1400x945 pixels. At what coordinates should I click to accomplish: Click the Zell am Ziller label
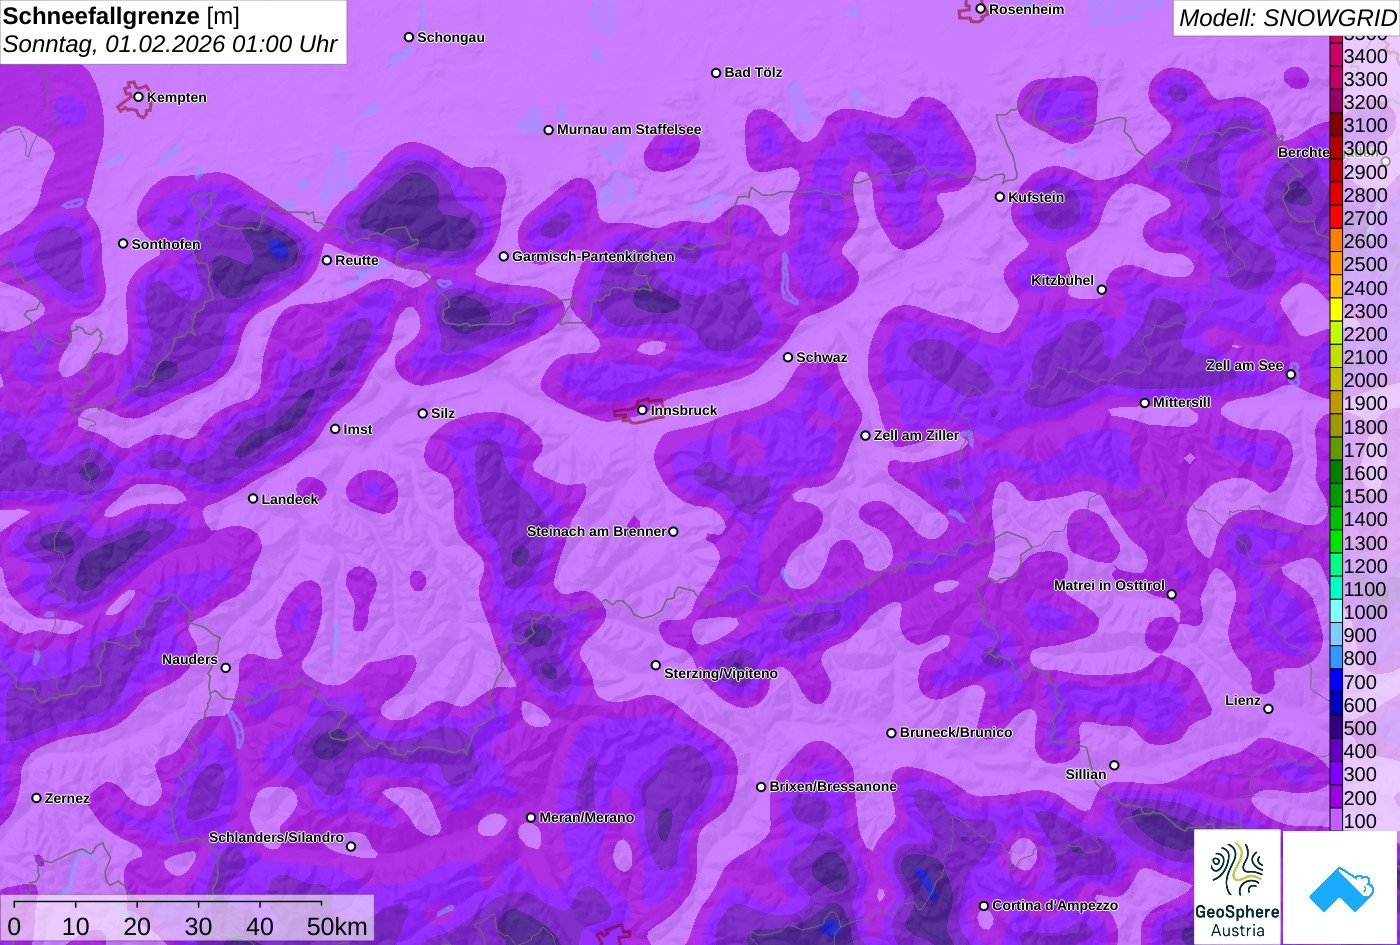(x=917, y=436)
